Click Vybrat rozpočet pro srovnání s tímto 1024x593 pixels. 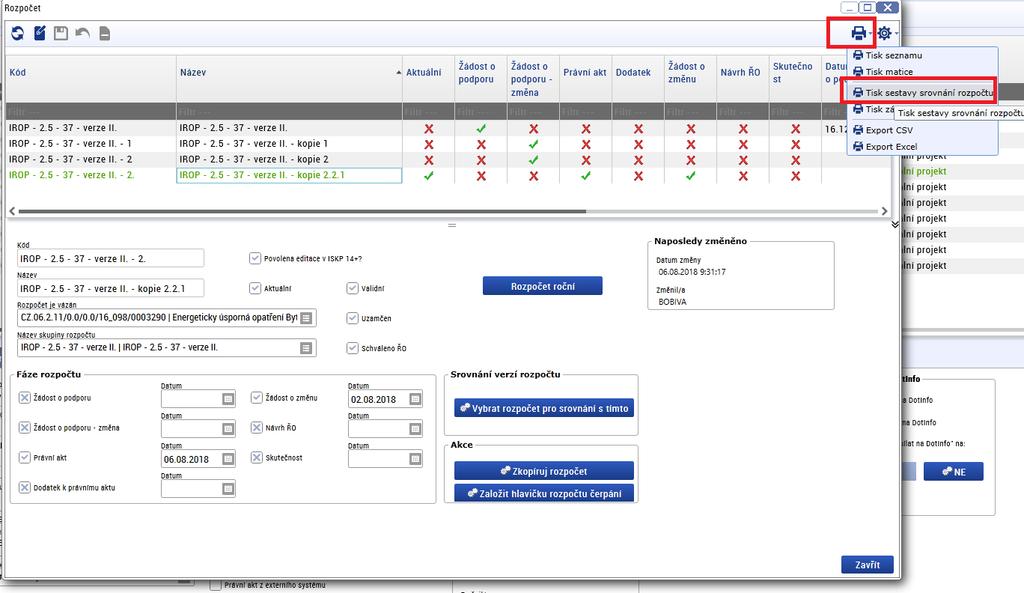point(544,408)
